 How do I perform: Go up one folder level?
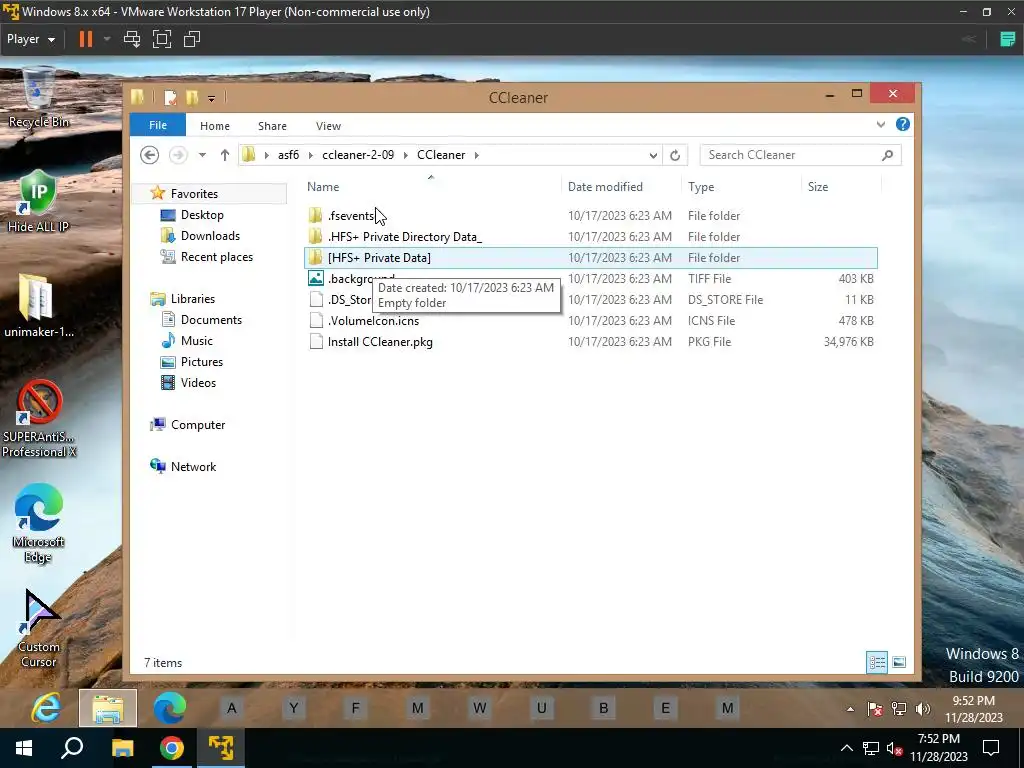pos(225,155)
